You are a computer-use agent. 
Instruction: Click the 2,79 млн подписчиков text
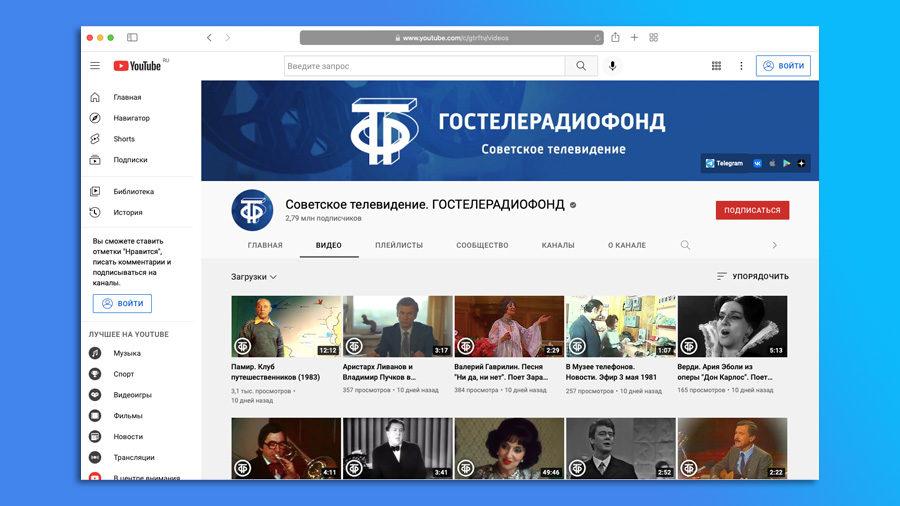pyautogui.click(x=323, y=219)
